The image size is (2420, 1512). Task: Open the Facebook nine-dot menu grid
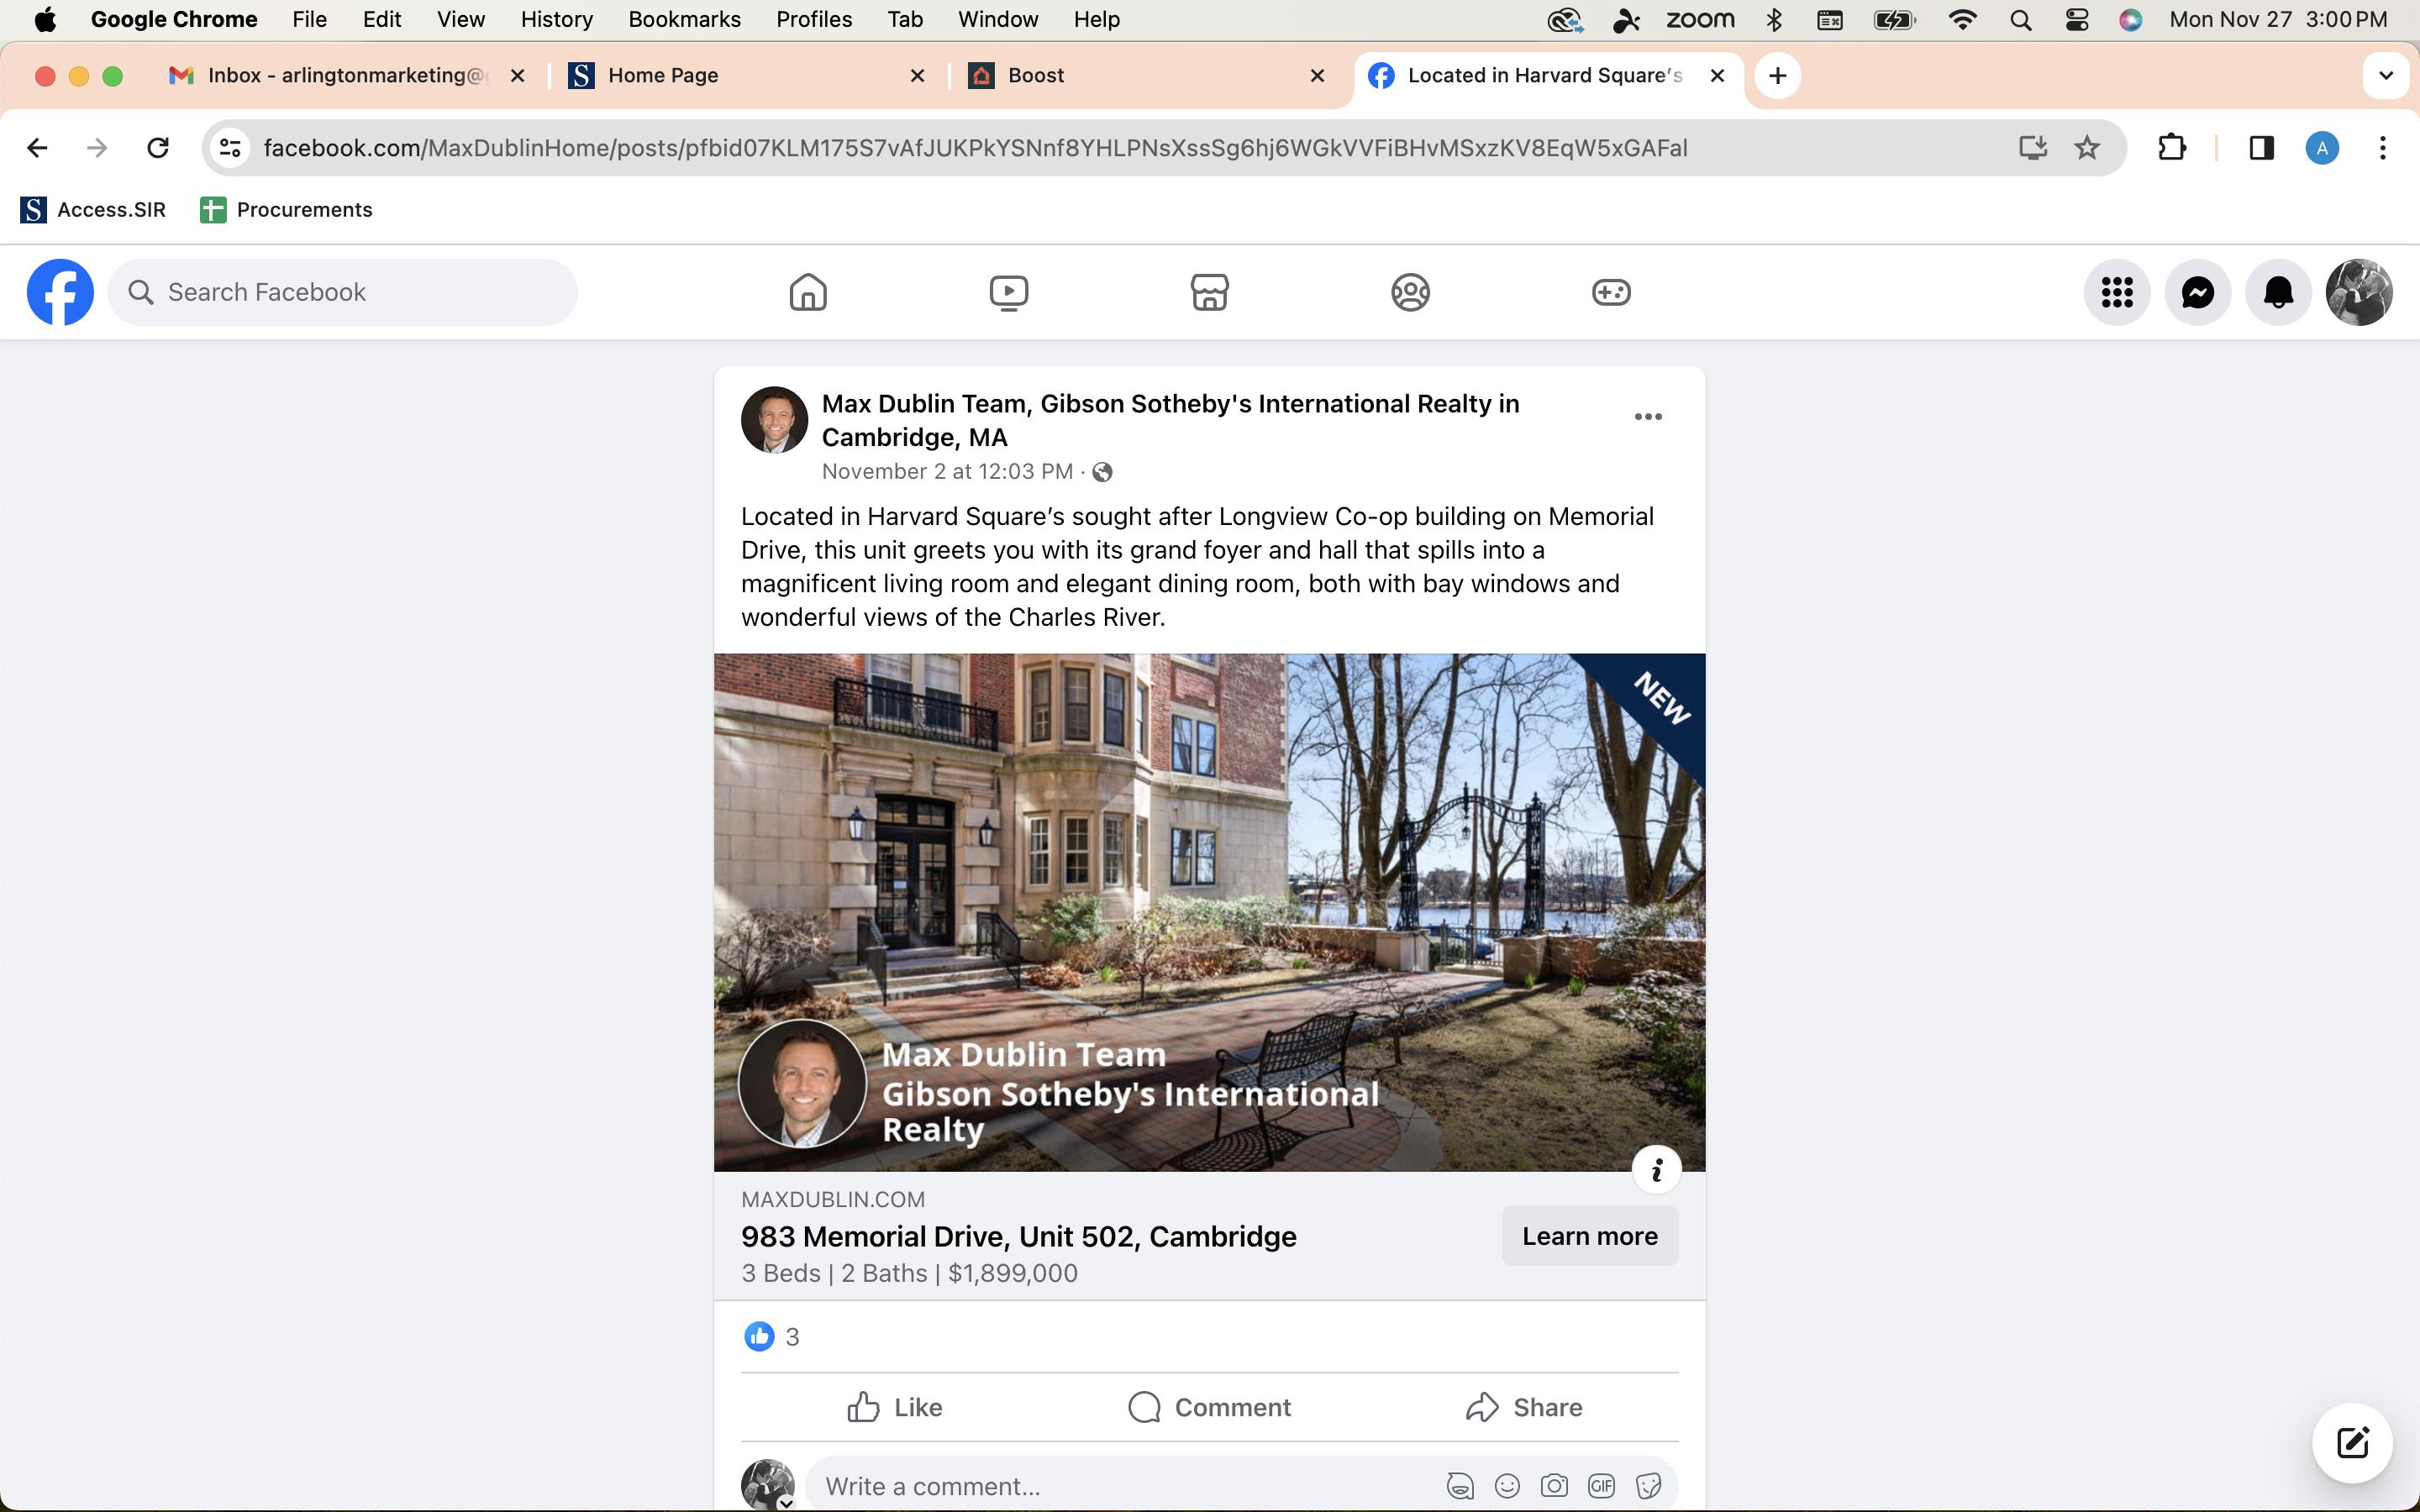(2116, 292)
